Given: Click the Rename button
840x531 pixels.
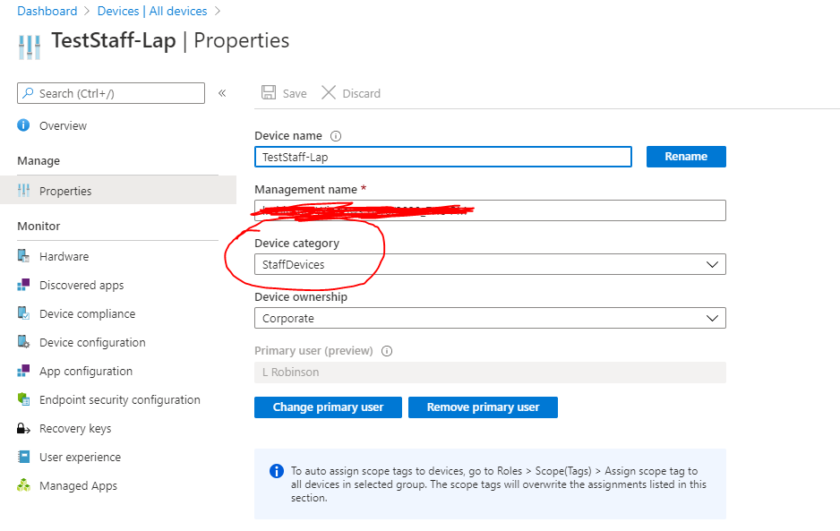Looking at the screenshot, I should pos(686,156).
